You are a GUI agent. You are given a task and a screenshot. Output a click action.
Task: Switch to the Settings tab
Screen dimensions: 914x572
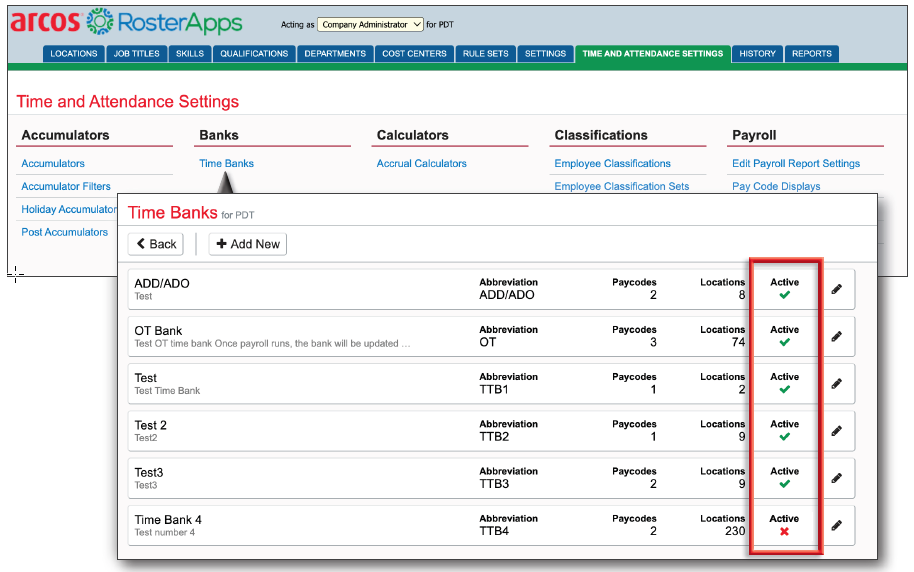tap(546, 54)
